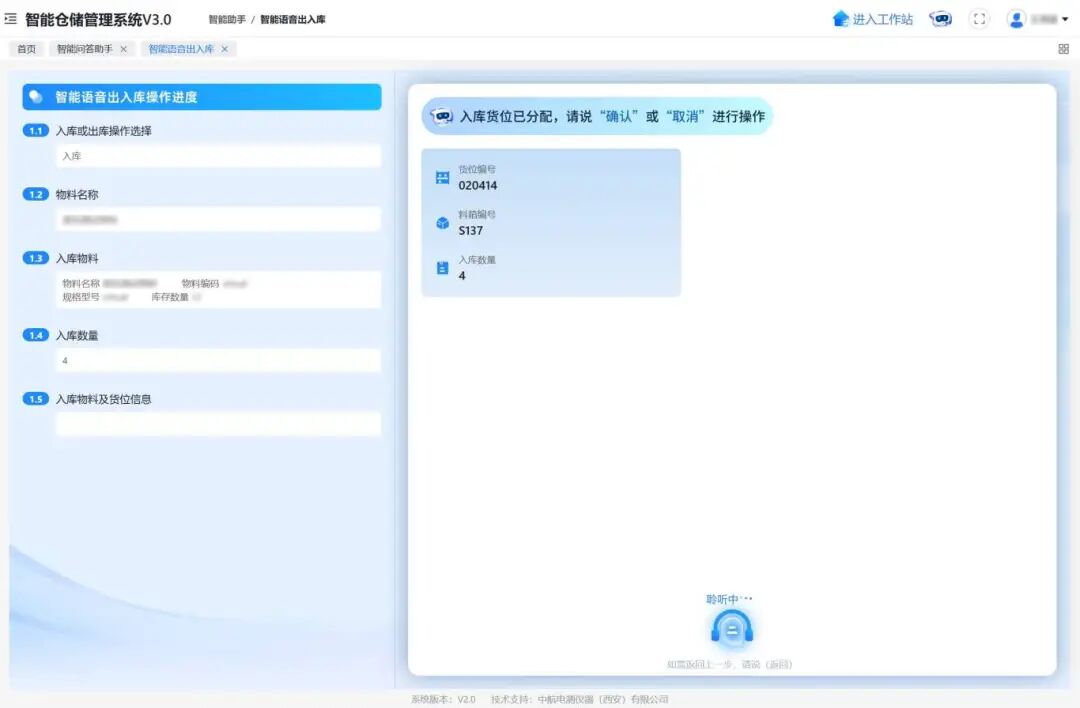Toggle fullscreen mode icon
Image resolution: width=1080 pixels, height=708 pixels.
[x=979, y=19]
